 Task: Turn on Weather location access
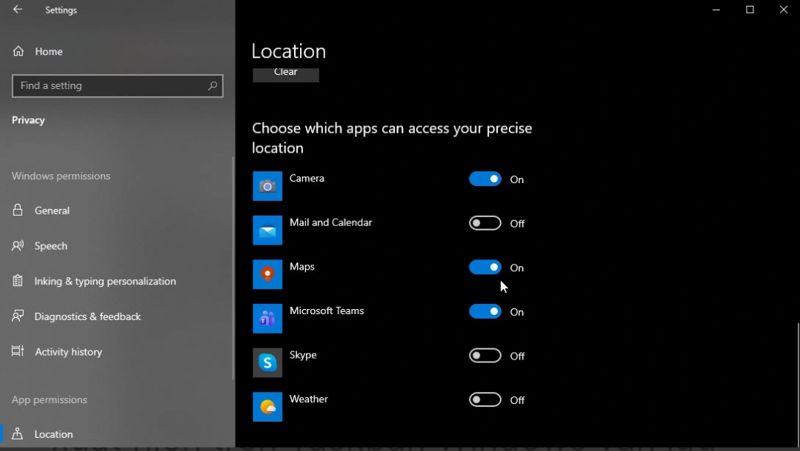tap(485, 399)
